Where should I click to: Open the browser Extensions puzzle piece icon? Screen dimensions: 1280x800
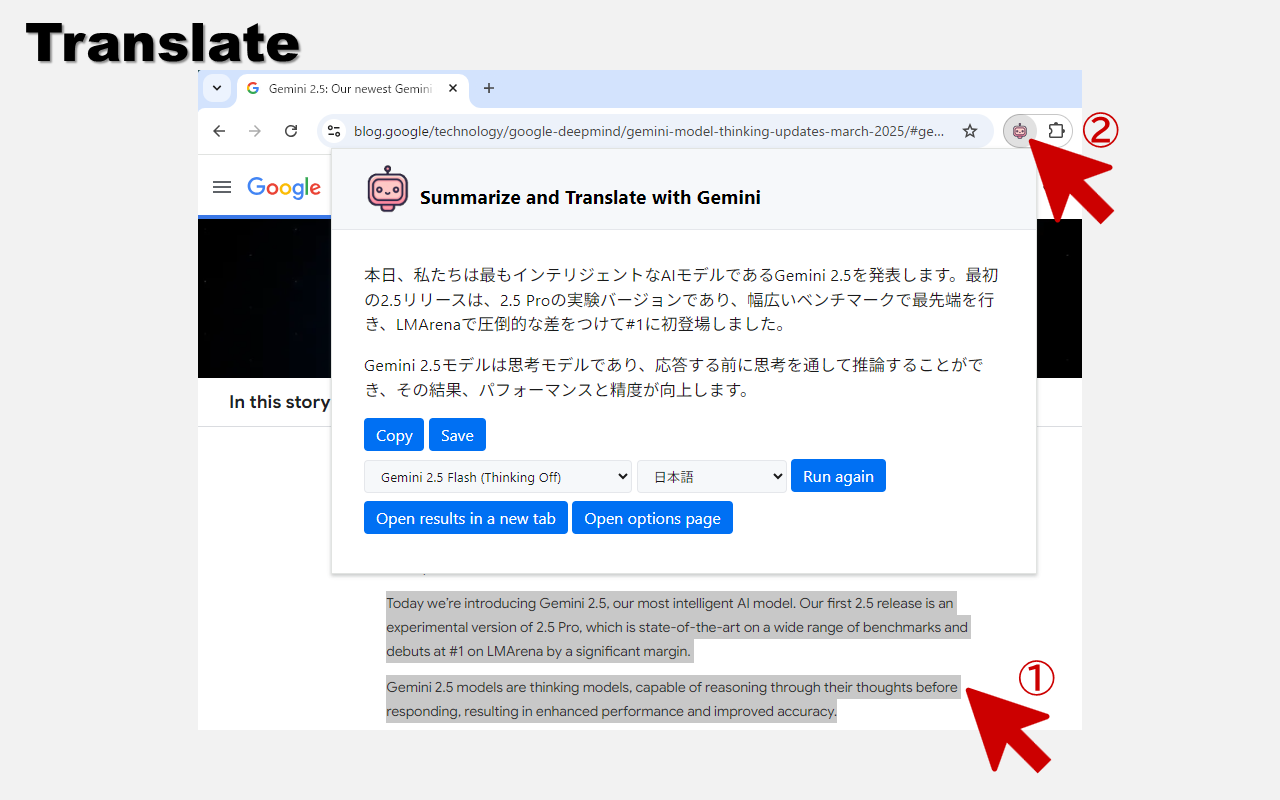(x=1055, y=131)
